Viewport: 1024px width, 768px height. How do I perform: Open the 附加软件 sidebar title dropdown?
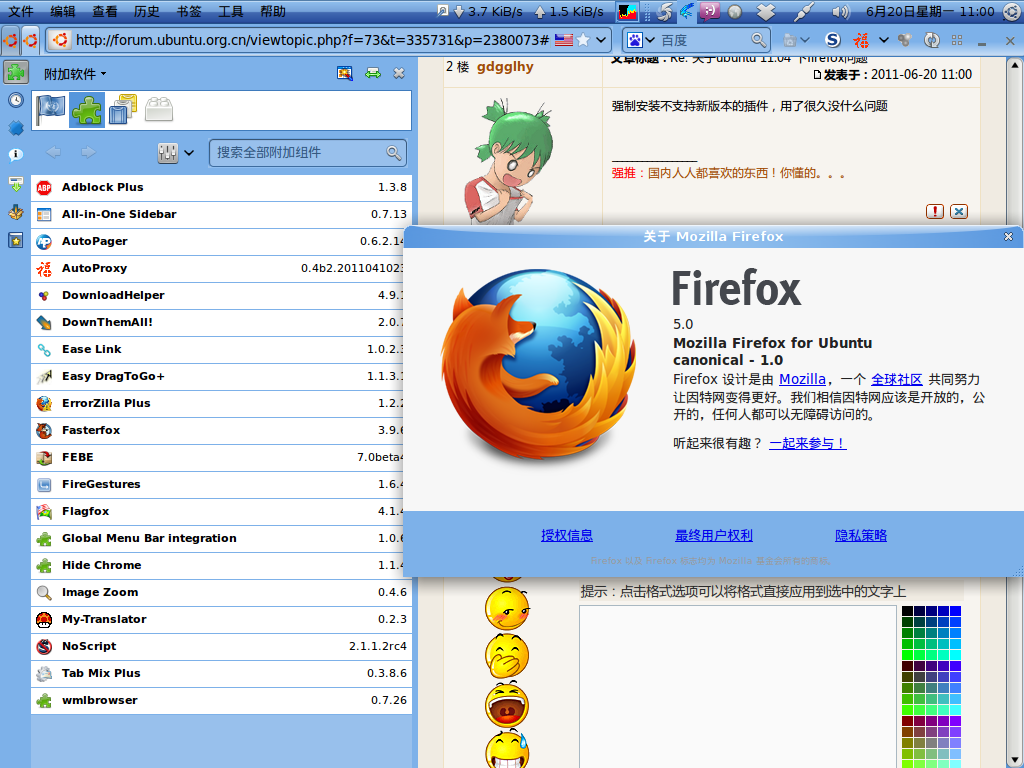tap(75, 74)
